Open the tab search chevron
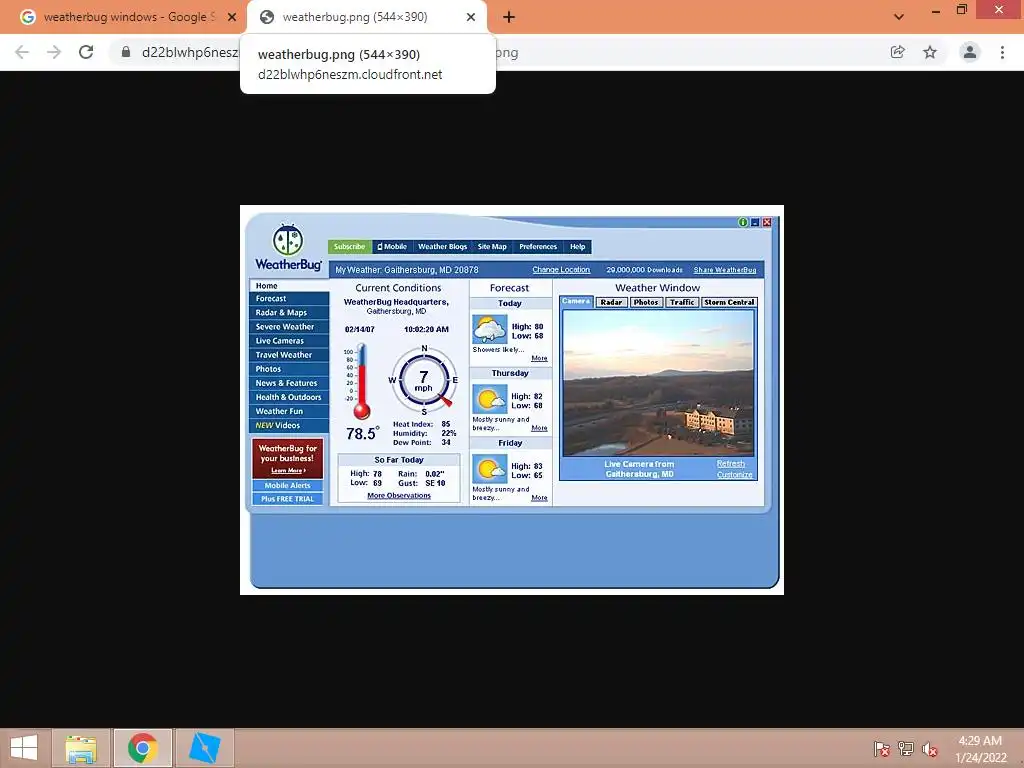1024x768 pixels. point(899,17)
